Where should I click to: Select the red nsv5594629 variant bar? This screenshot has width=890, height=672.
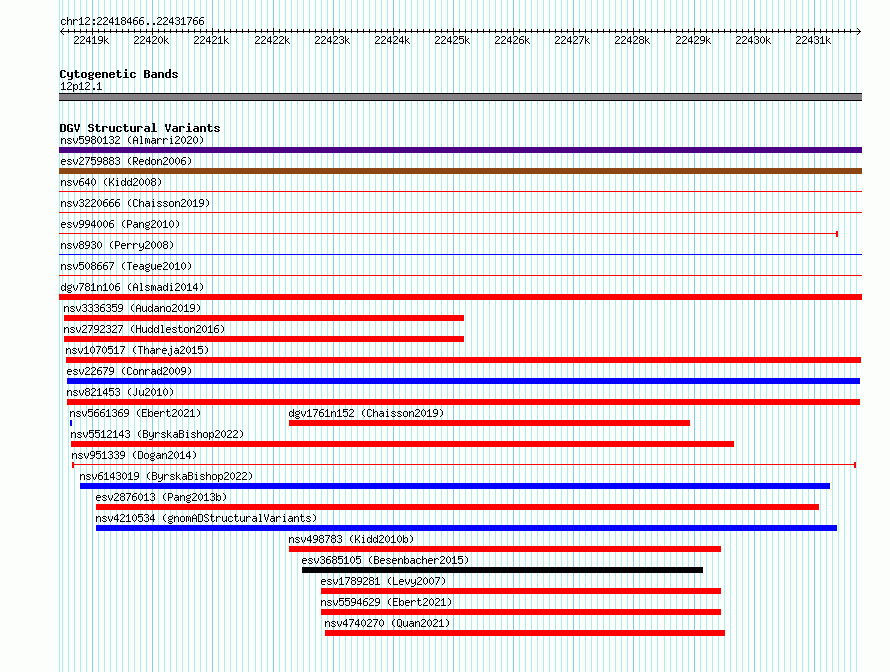coord(521,612)
